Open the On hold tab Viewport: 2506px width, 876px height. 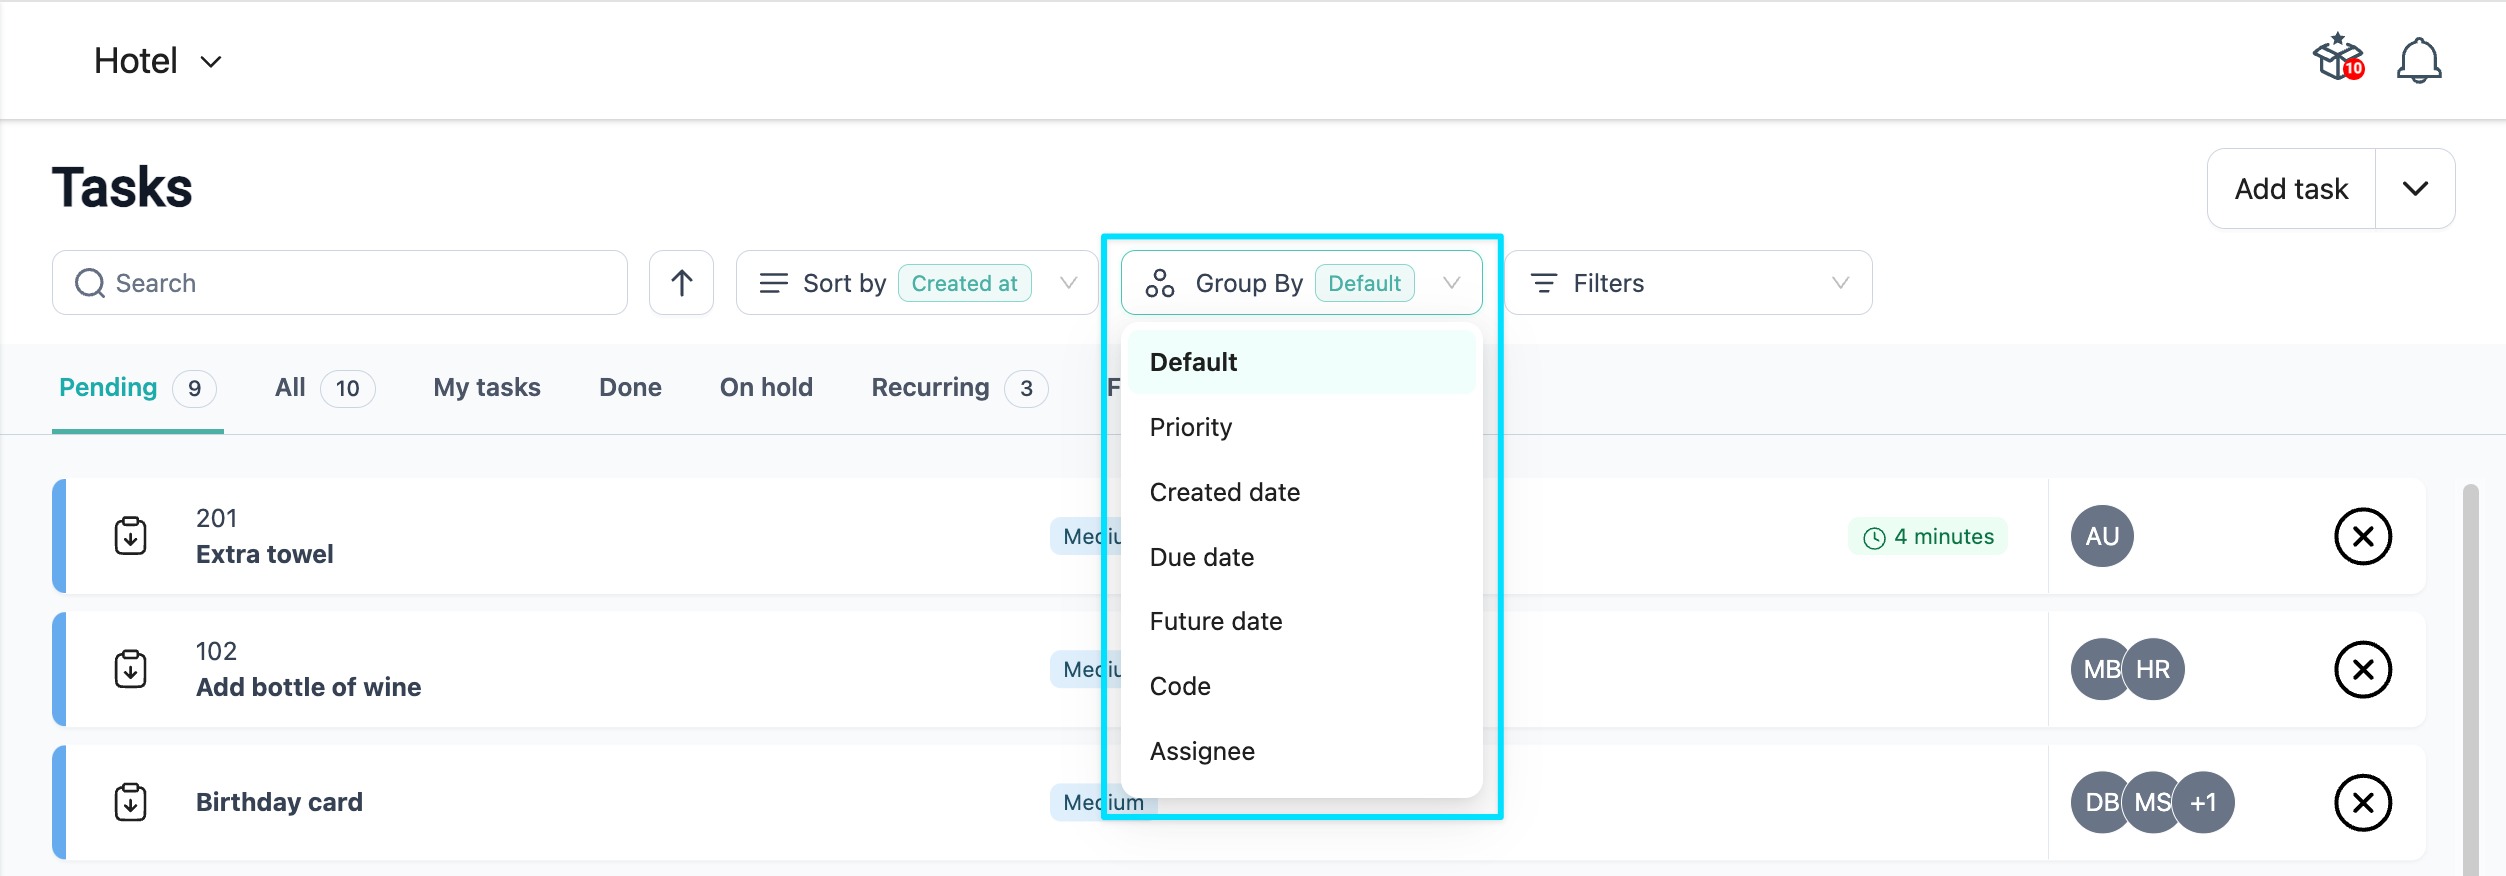coord(766,388)
